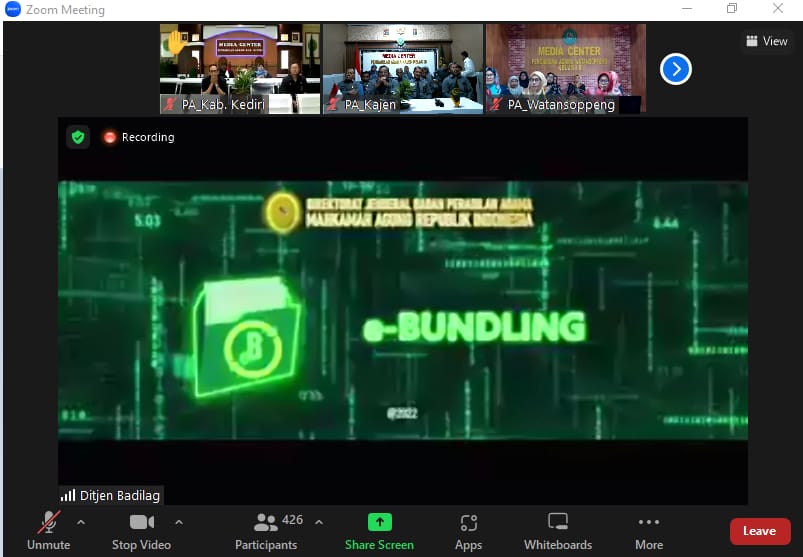This screenshot has height=557, width=803.
Task: Click the Zoom logo in title bar
Action: point(12,9)
